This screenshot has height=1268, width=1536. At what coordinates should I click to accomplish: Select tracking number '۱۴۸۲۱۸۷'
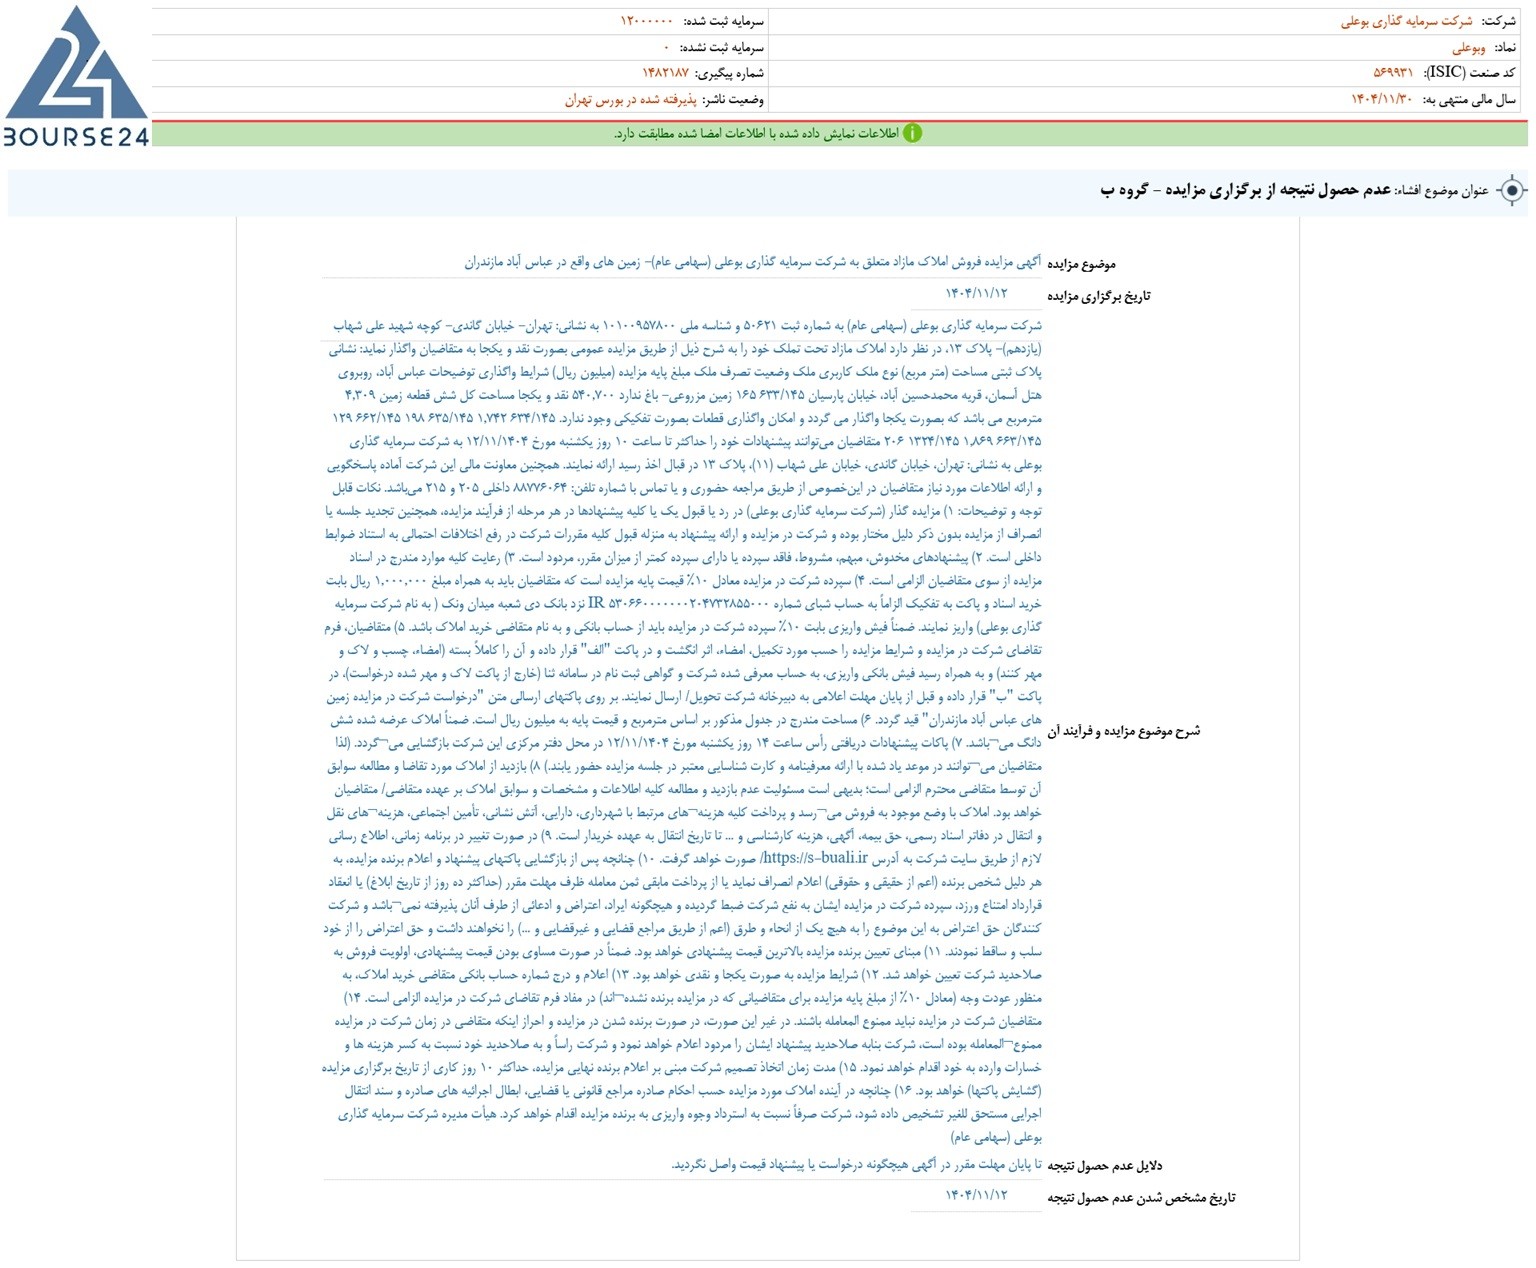click(665, 73)
